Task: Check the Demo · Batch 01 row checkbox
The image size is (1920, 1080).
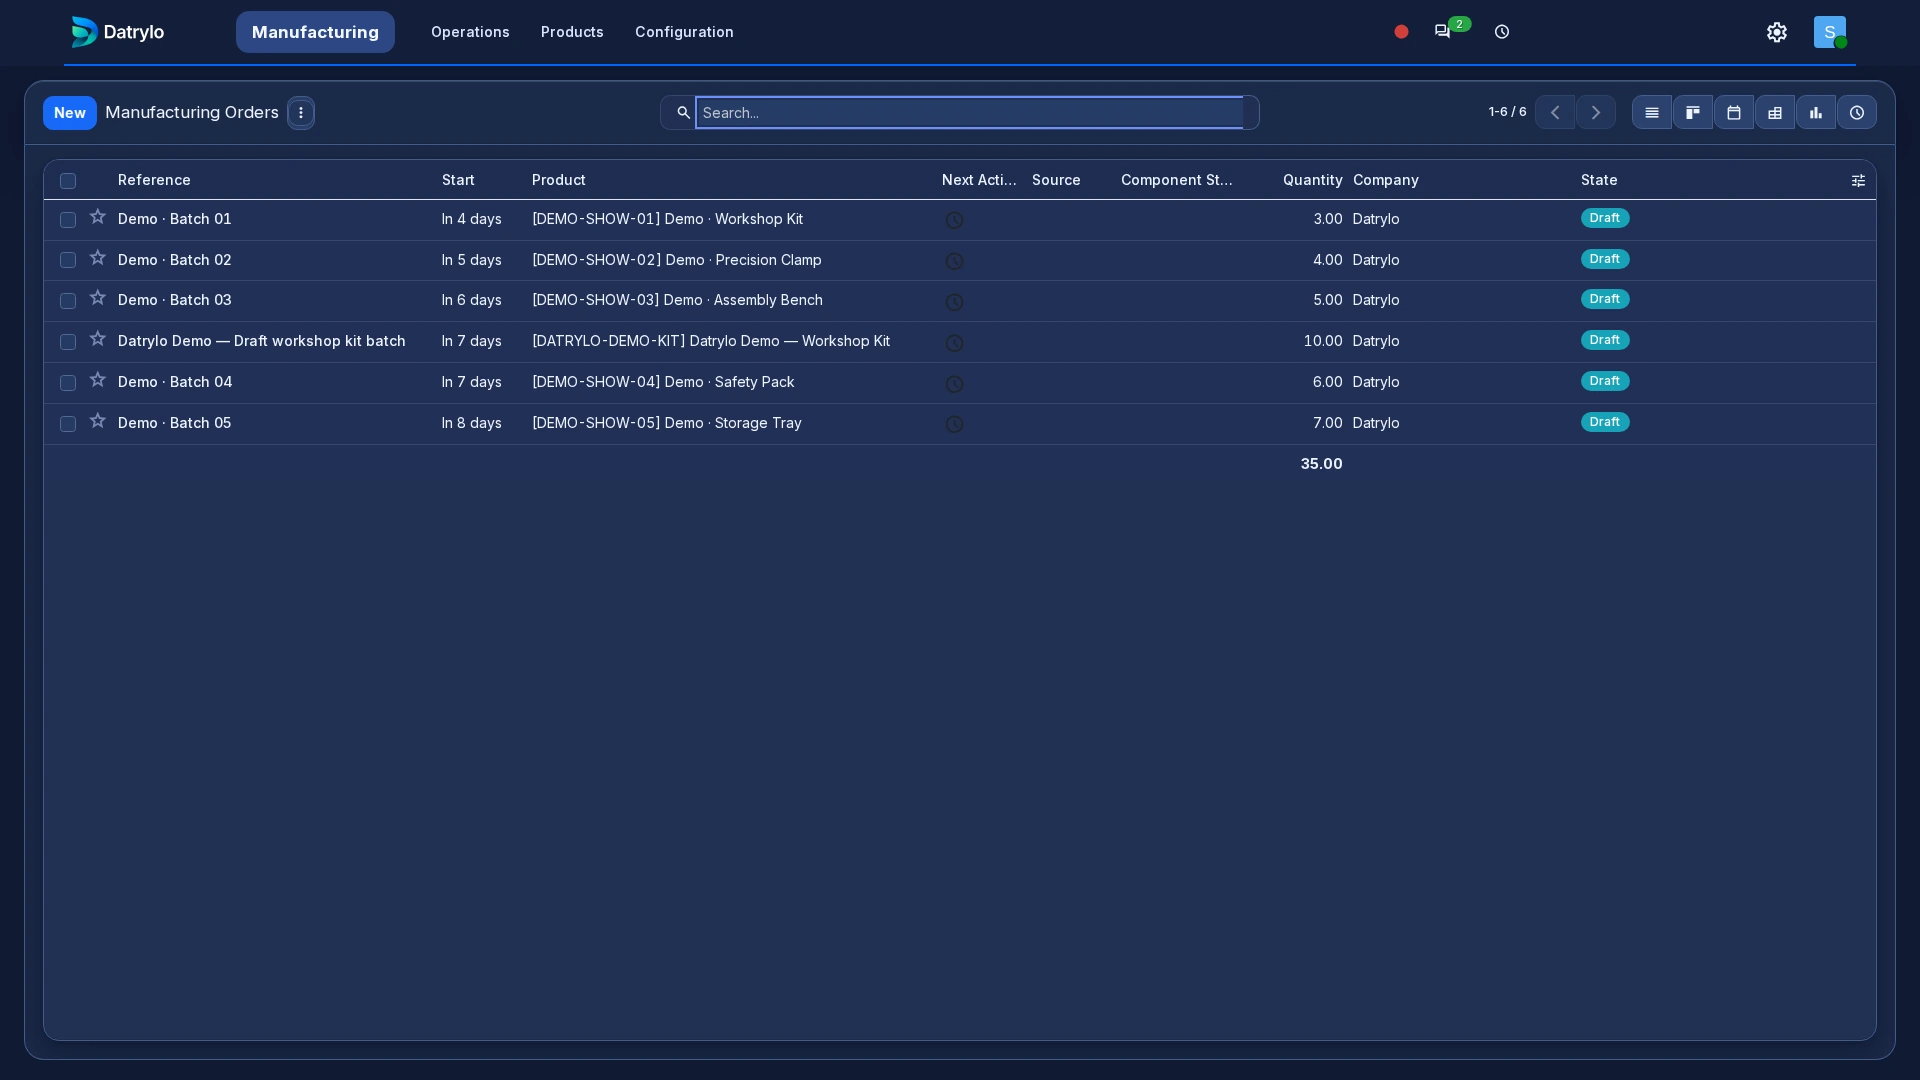Action: [x=68, y=220]
